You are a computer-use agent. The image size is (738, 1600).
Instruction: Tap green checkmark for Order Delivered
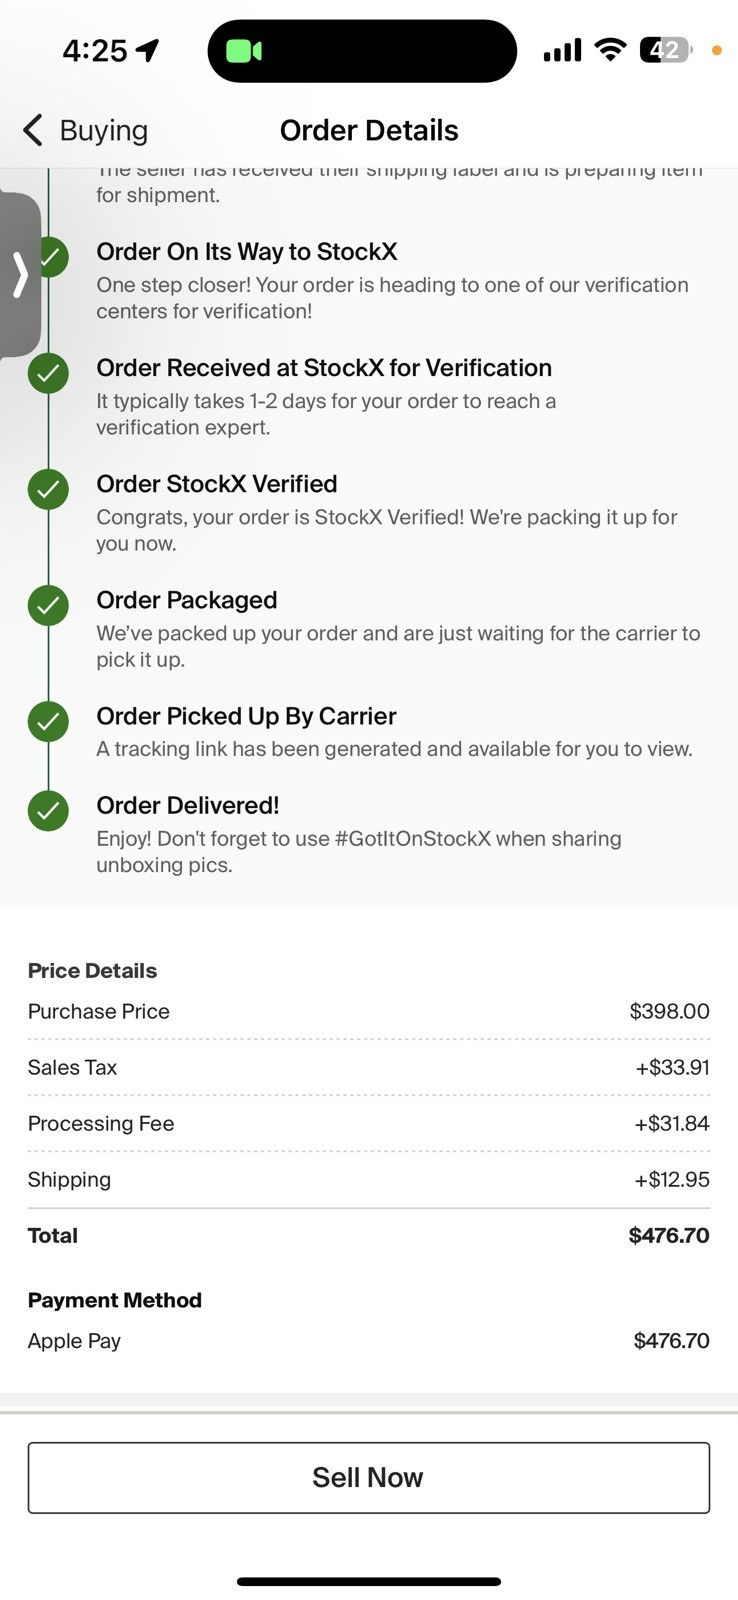click(48, 811)
